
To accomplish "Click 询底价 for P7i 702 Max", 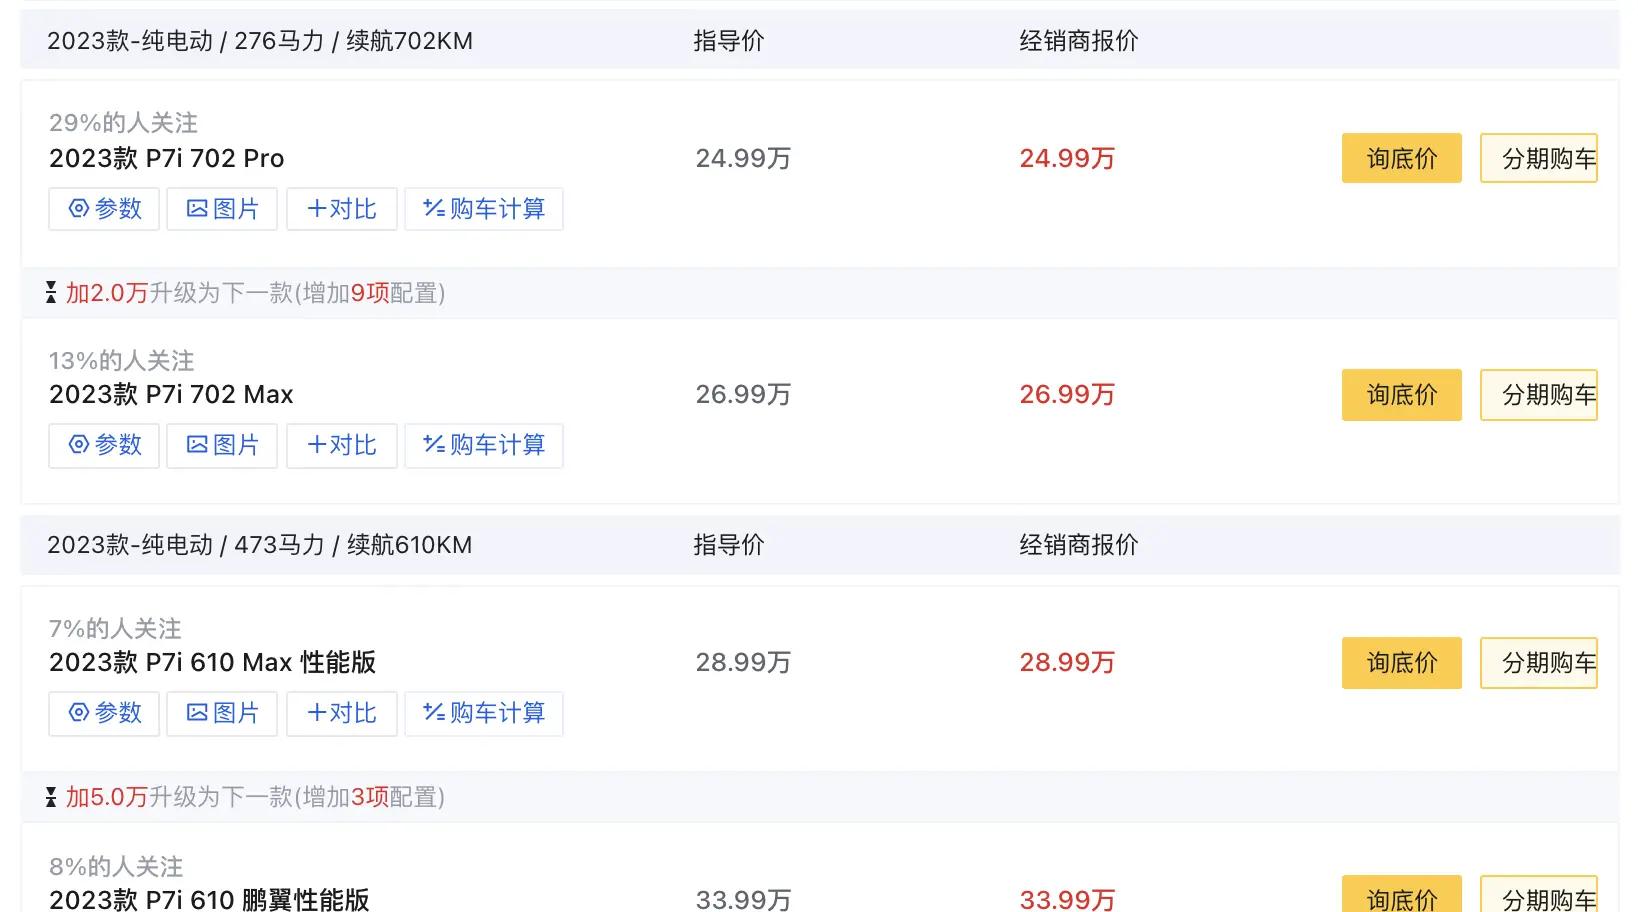I will [1402, 395].
